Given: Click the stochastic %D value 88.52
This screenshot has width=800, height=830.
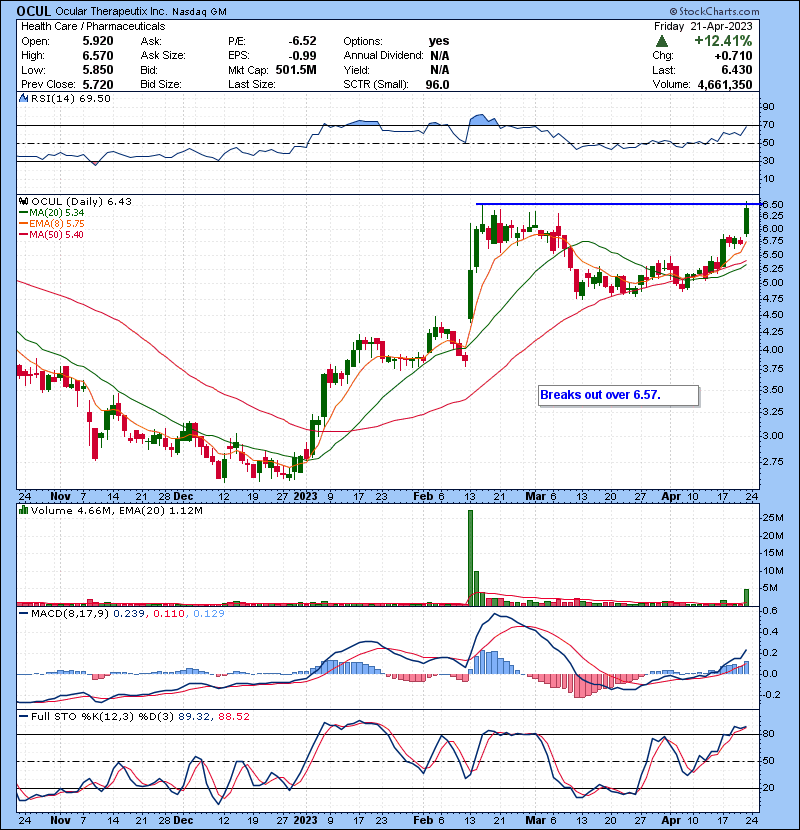Looking at the screenshot, I should (233, 717).
